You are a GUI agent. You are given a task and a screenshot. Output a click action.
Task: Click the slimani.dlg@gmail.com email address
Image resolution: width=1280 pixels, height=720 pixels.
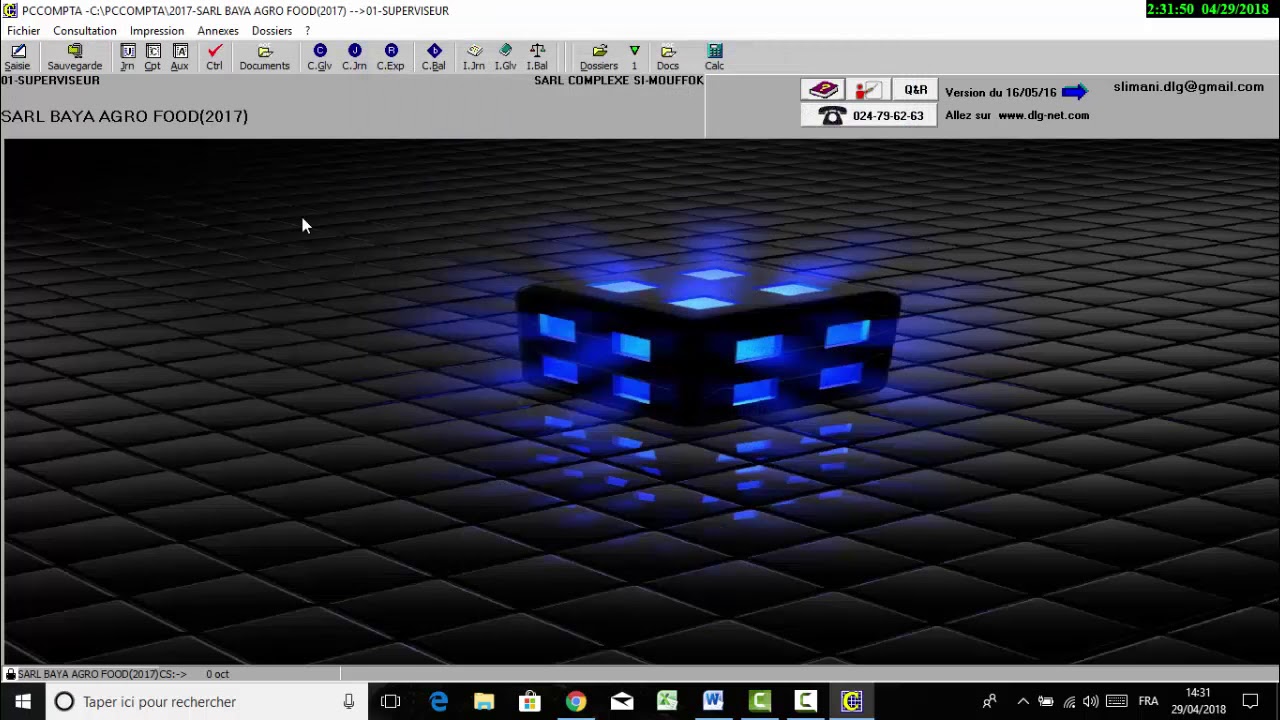1189,87
